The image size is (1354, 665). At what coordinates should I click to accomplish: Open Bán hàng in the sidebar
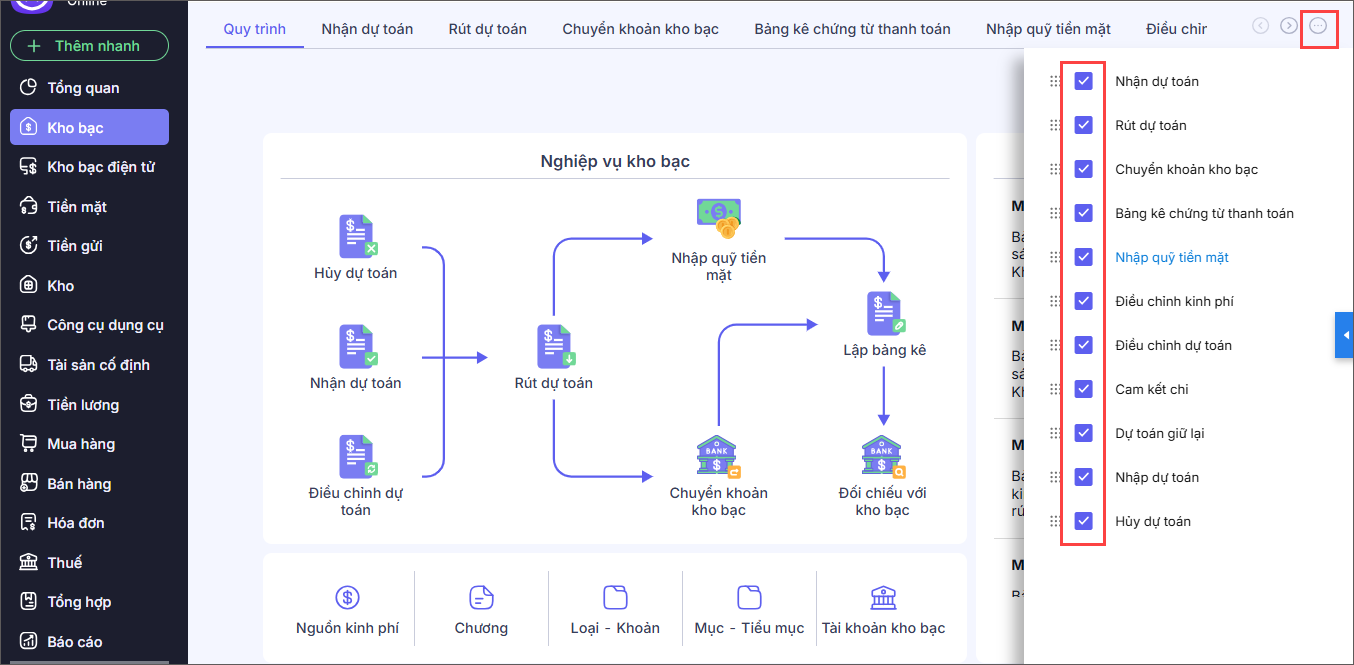tap(89, 484)
